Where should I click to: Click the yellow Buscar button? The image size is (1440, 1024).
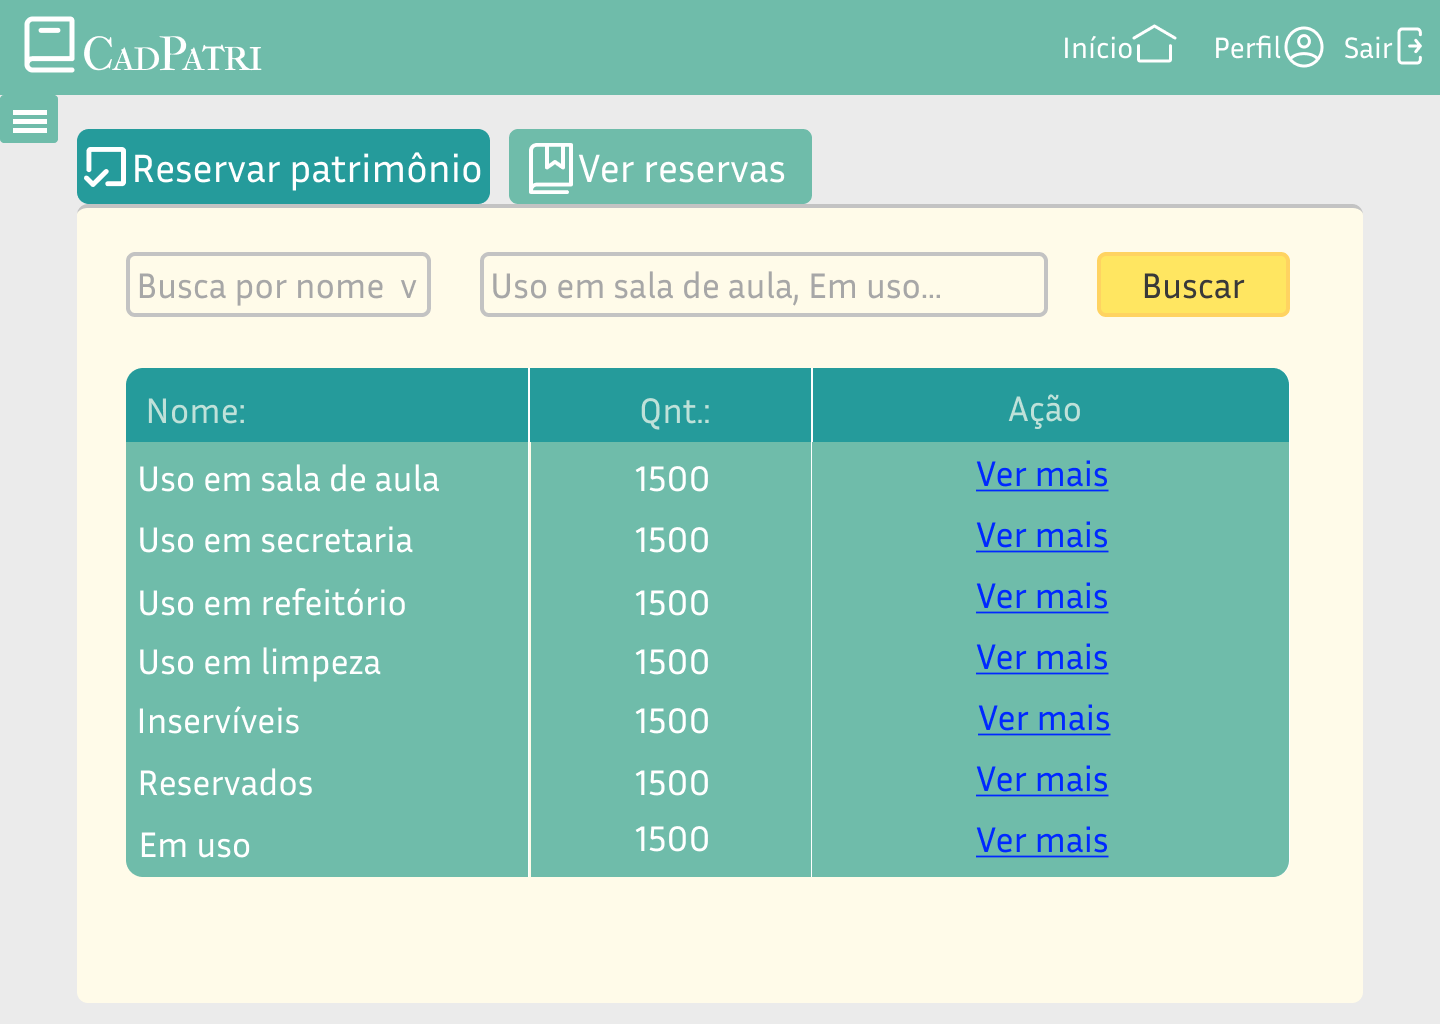click(1193, 285)
